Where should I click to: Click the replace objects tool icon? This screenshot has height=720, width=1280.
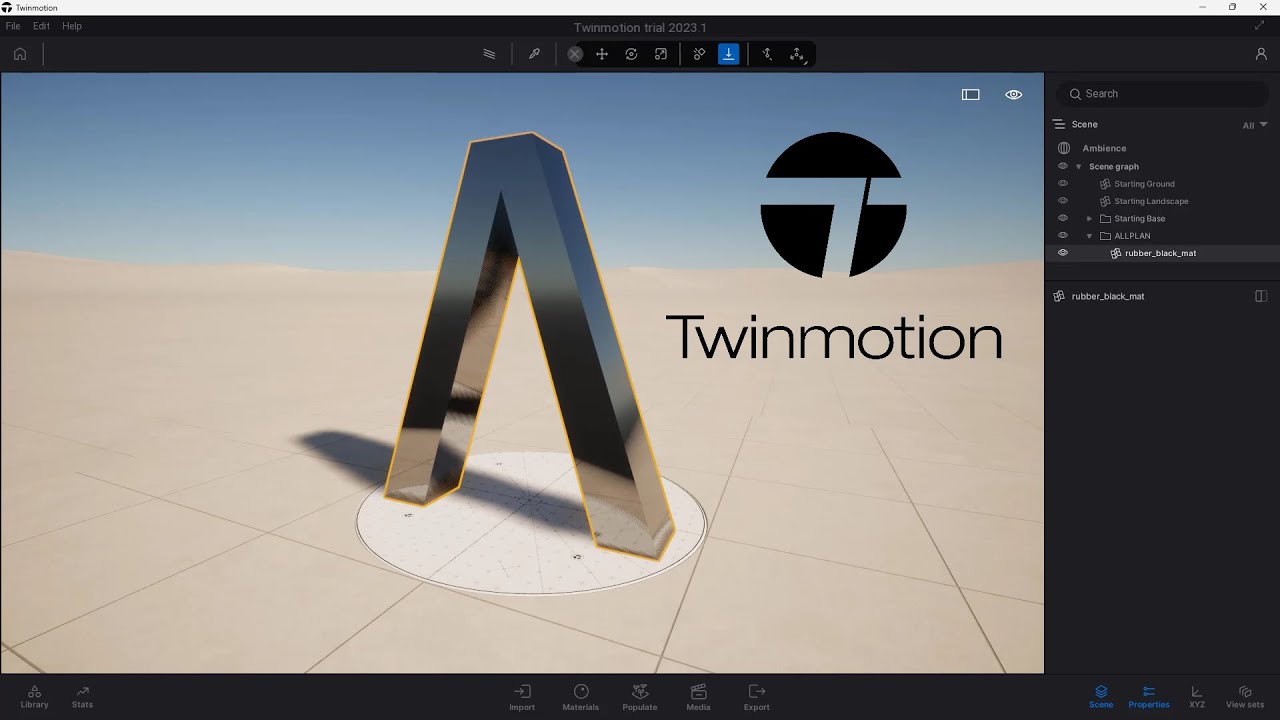coord(700,54)
